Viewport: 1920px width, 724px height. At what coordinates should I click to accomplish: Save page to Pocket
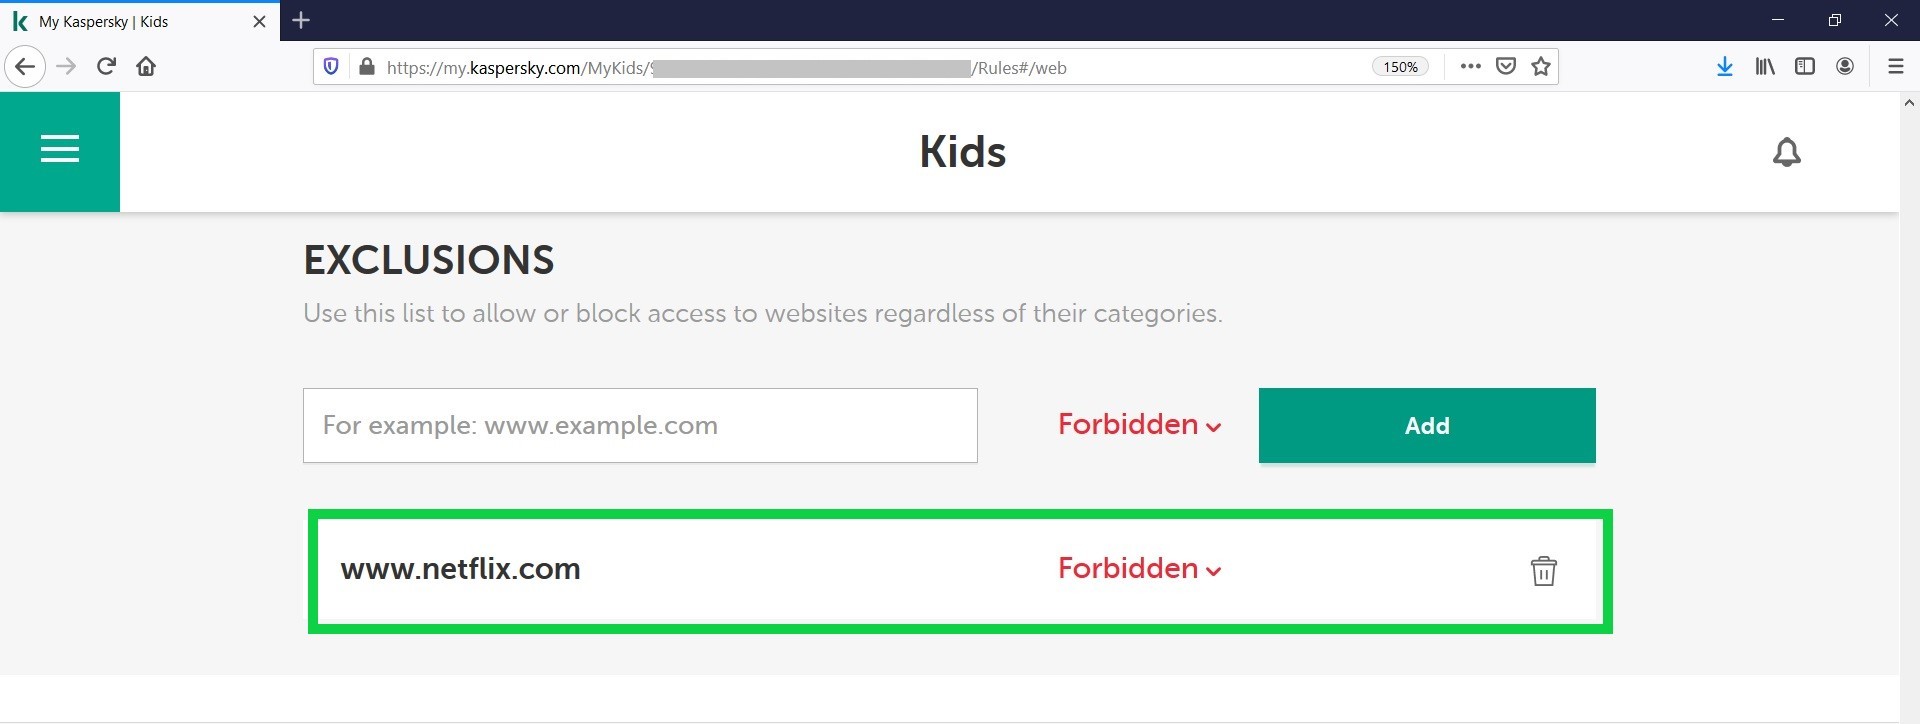[1505, 67]
